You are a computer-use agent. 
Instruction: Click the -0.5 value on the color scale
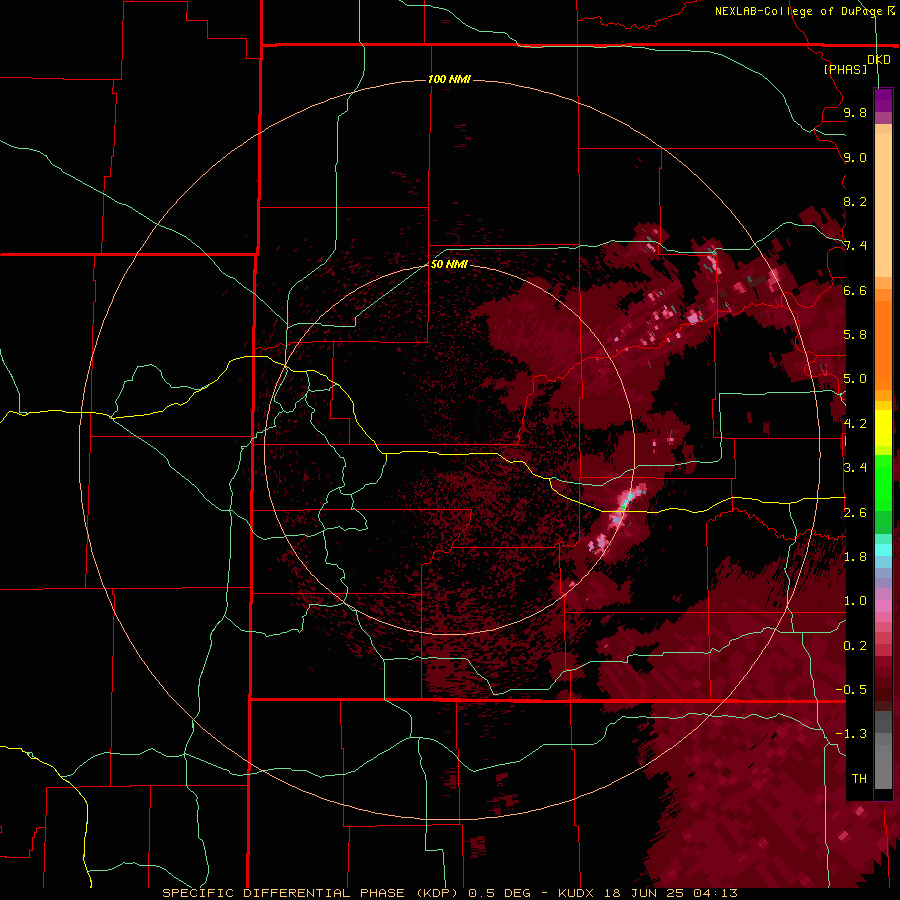pos(851,690)
